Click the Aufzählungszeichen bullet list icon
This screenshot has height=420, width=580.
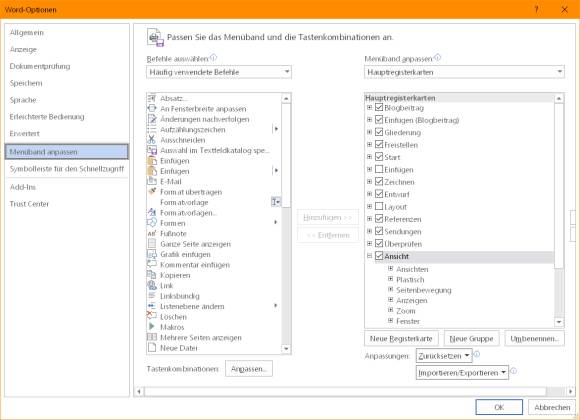coord(152,130)
